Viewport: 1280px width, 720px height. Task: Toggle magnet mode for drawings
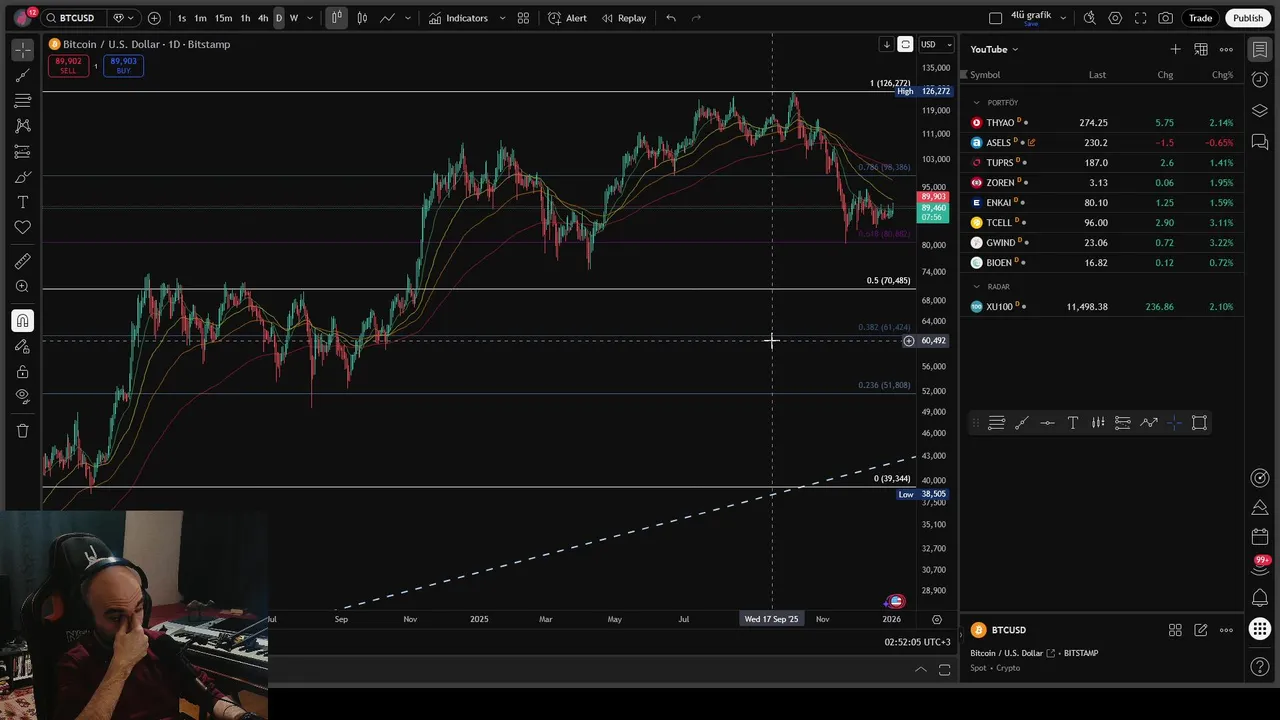22,321
